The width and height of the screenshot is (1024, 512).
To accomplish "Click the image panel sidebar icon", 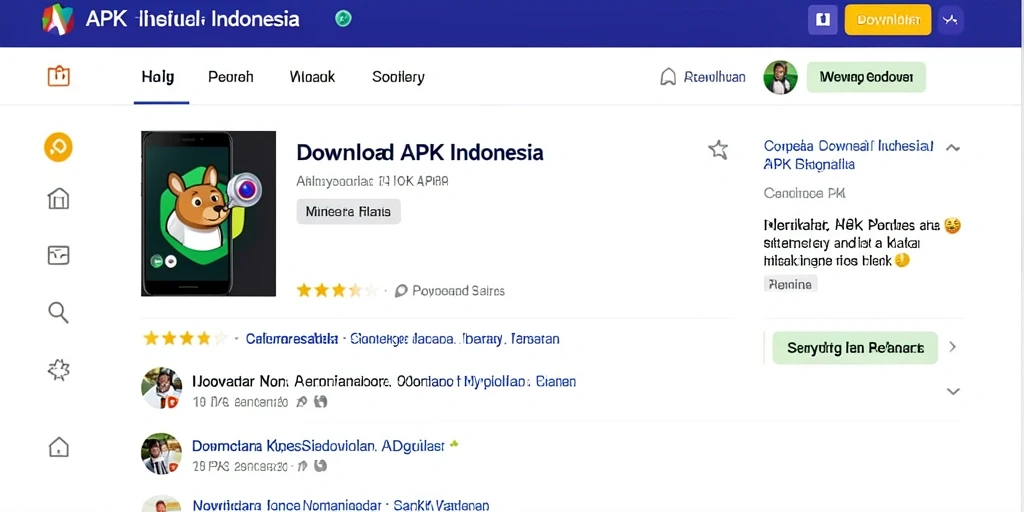I will [58, 255].
